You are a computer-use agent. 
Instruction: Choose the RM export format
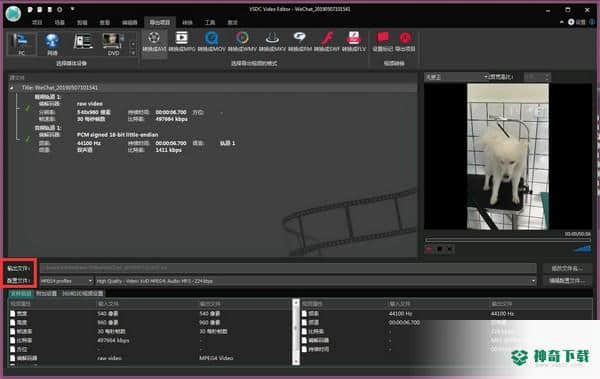coord(300,42)
